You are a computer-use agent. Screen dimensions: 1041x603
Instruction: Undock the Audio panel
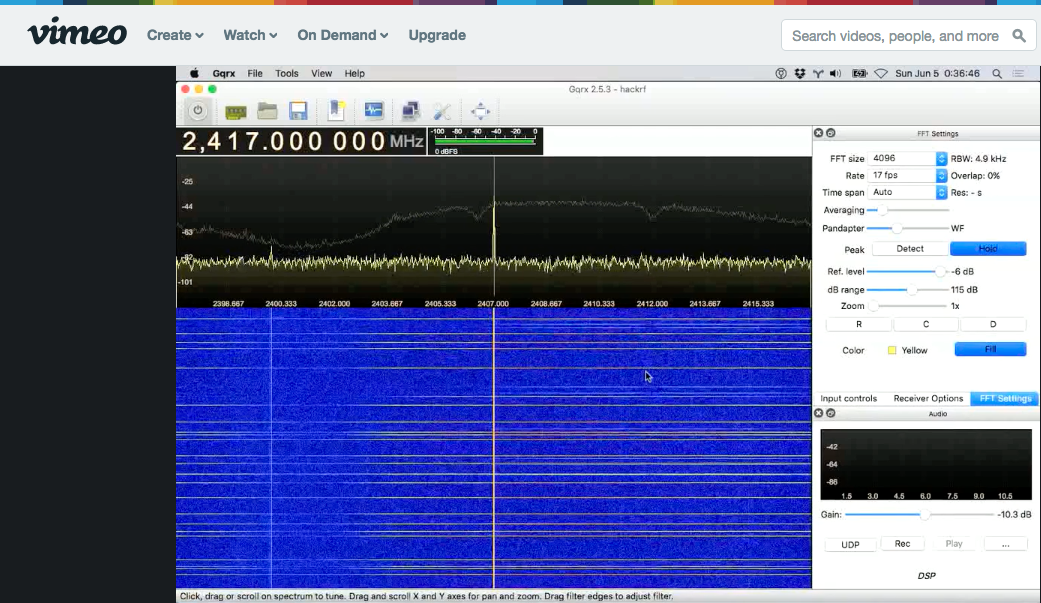[x=831, y=413]
